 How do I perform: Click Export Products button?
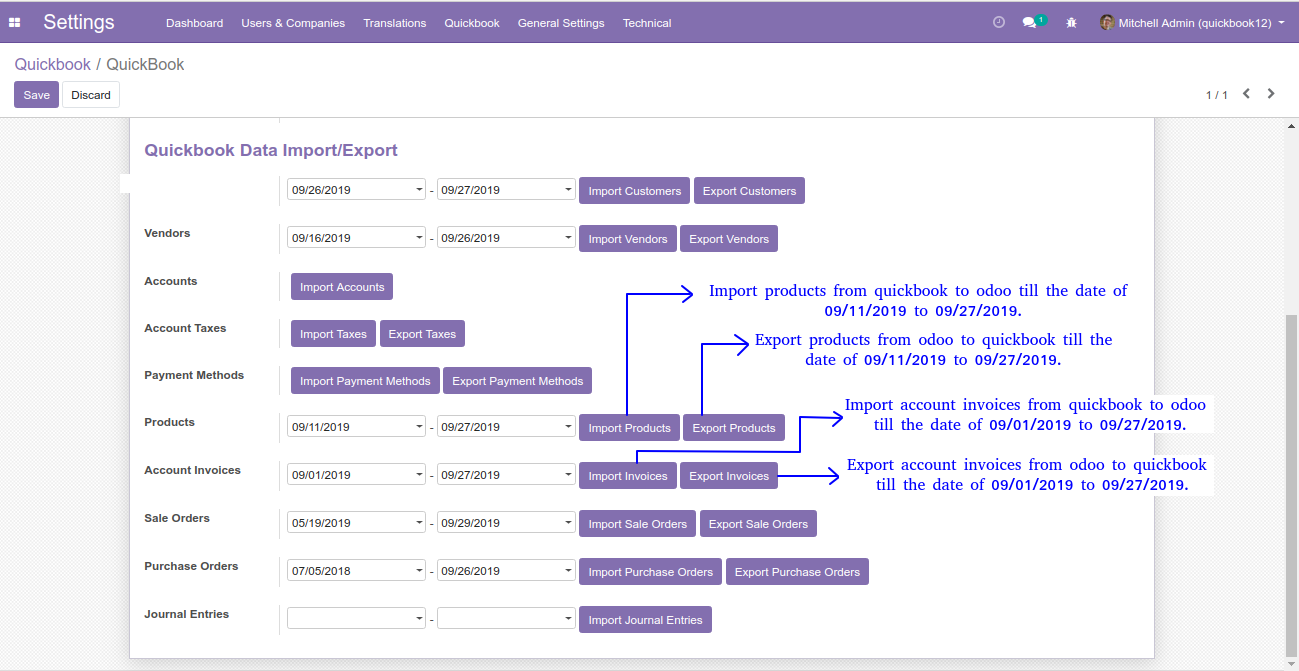[x=734, y=428]
